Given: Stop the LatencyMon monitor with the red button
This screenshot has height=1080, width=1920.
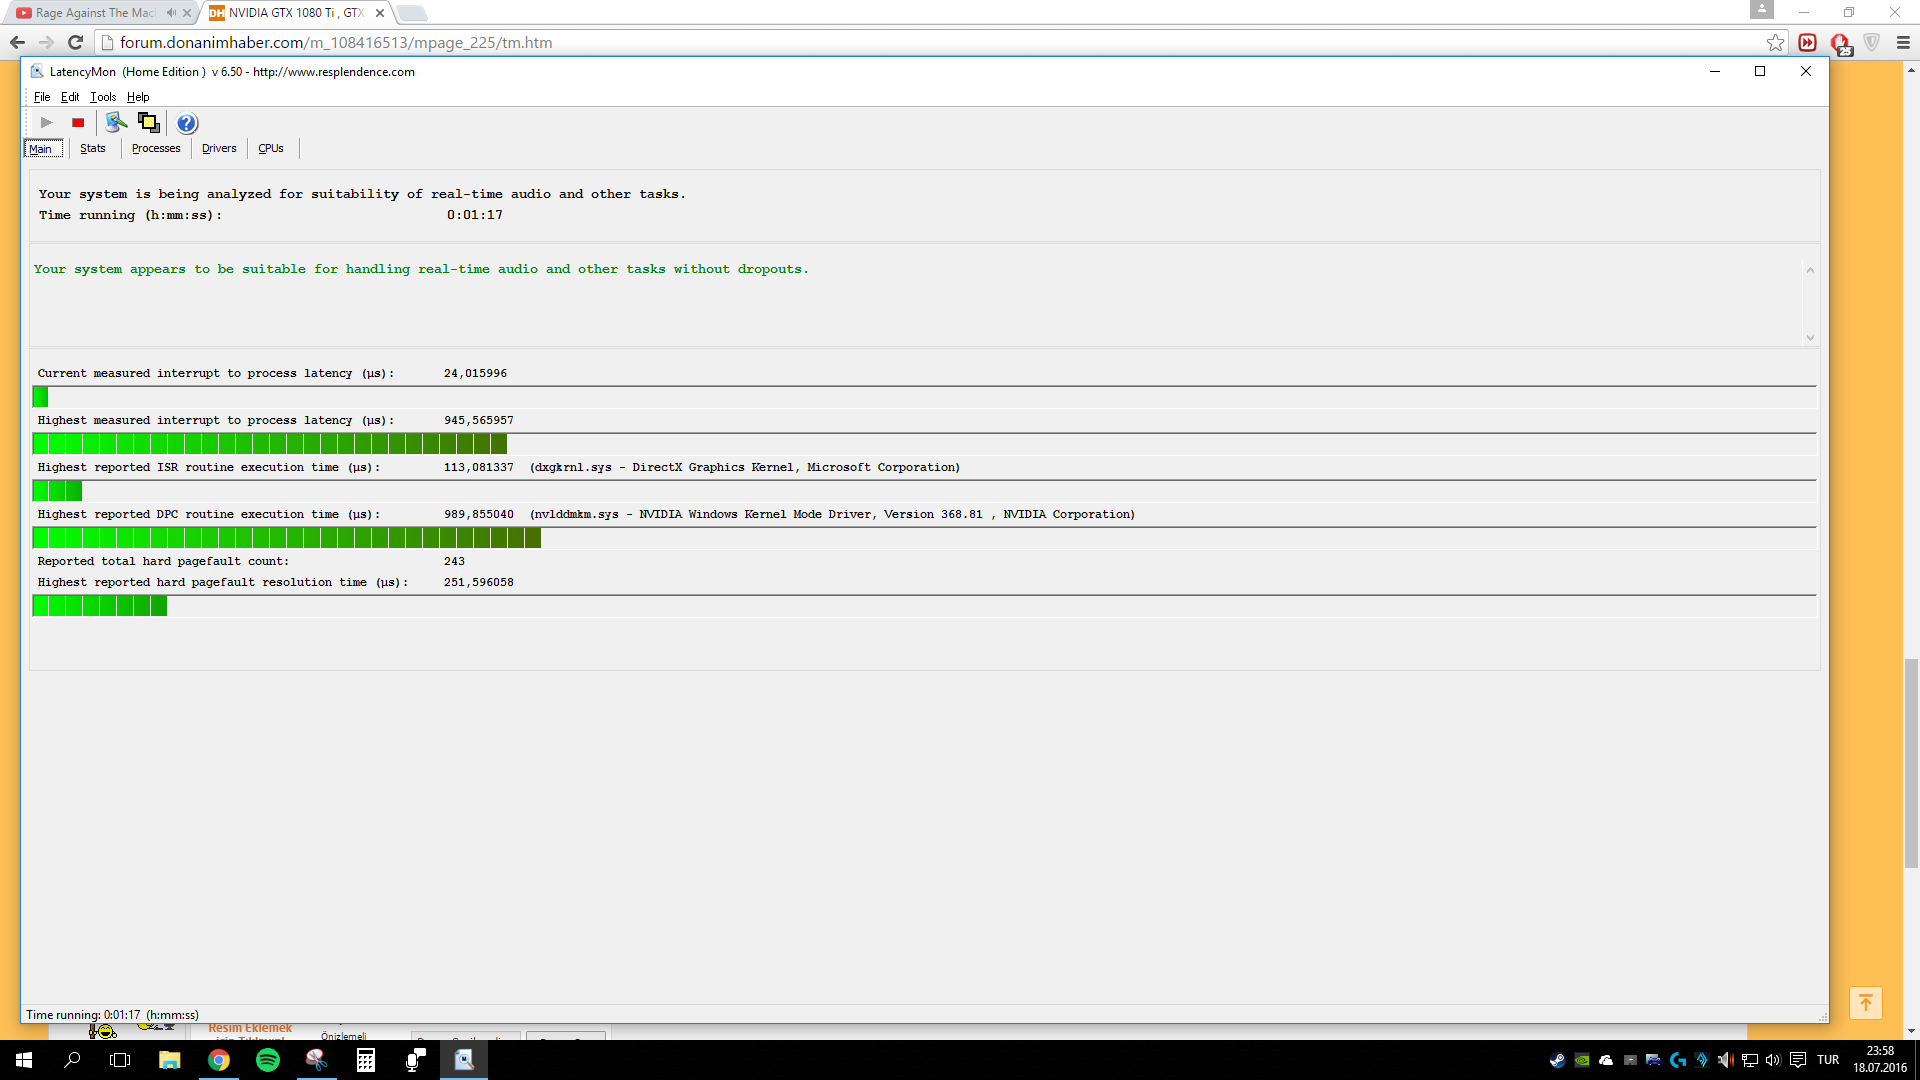Looking at the screenshot, I should (x=78, y=122).
